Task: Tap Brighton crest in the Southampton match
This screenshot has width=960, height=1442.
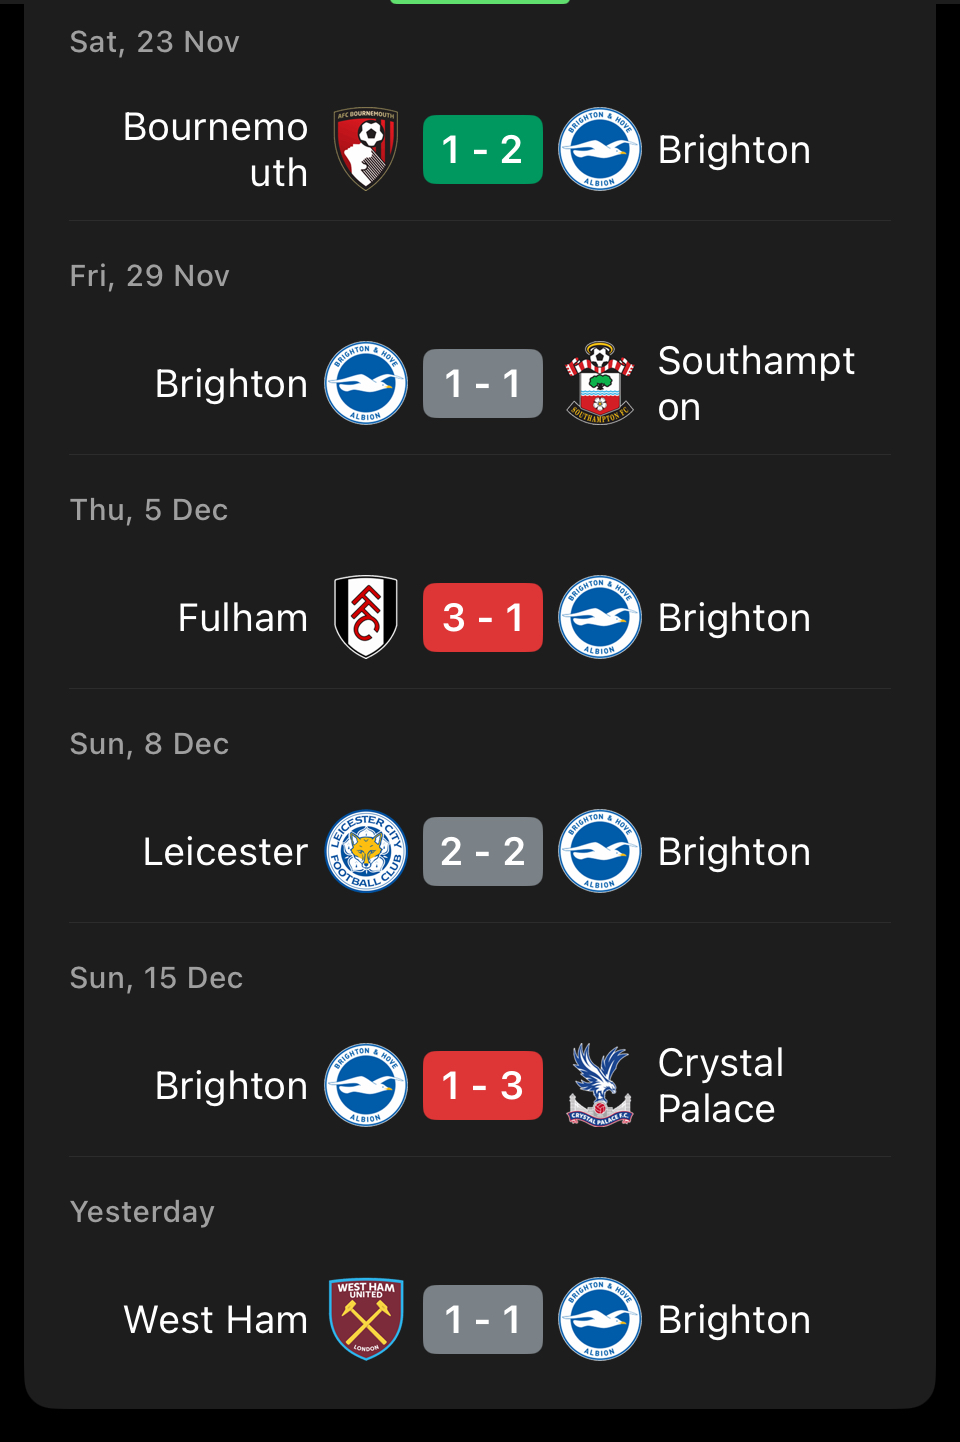Action: click(x=366, y=383)
